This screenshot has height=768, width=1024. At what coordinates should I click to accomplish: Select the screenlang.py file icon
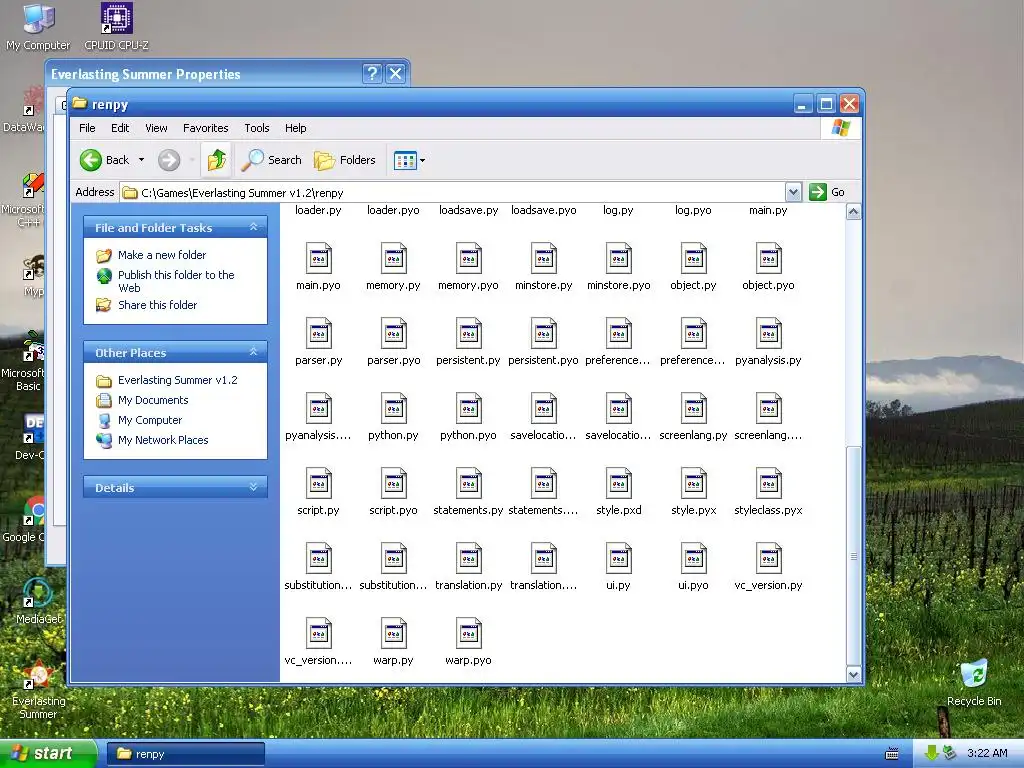(694, 408)
